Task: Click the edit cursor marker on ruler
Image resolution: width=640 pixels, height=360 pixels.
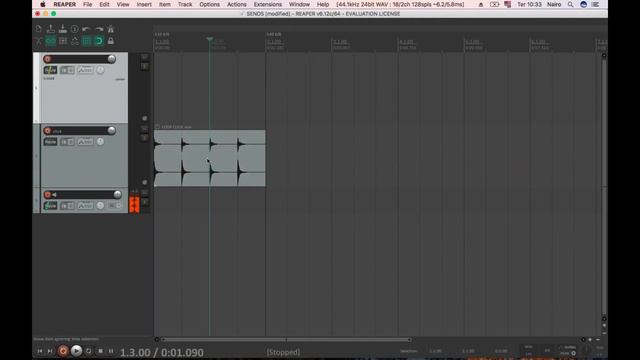Action: pos(209,39)
